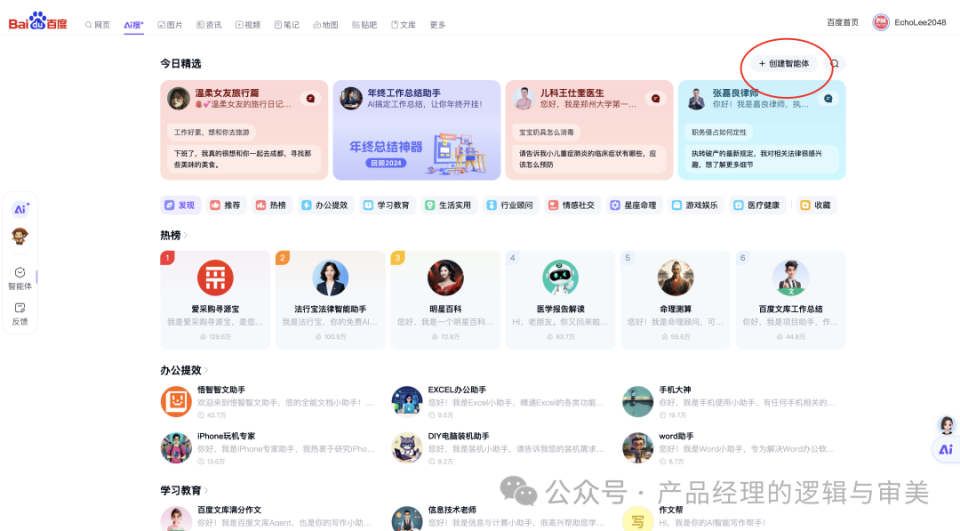960x531 pixels.
Task: Open the 资讯 tab
Action: tap(209, 25)
